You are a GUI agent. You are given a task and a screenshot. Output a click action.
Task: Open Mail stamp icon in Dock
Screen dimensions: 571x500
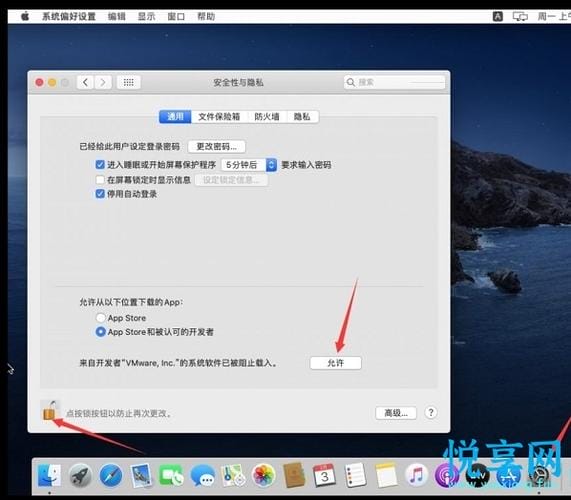point(141,475)
